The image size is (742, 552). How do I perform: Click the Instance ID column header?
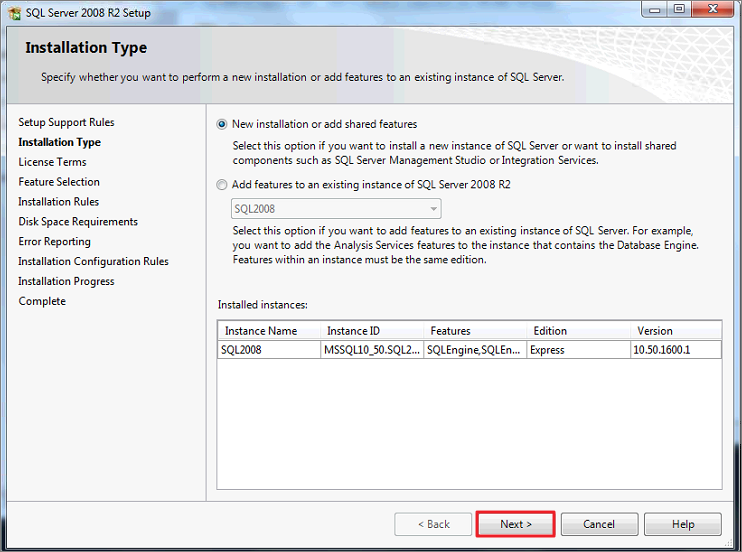click(372, 330)
